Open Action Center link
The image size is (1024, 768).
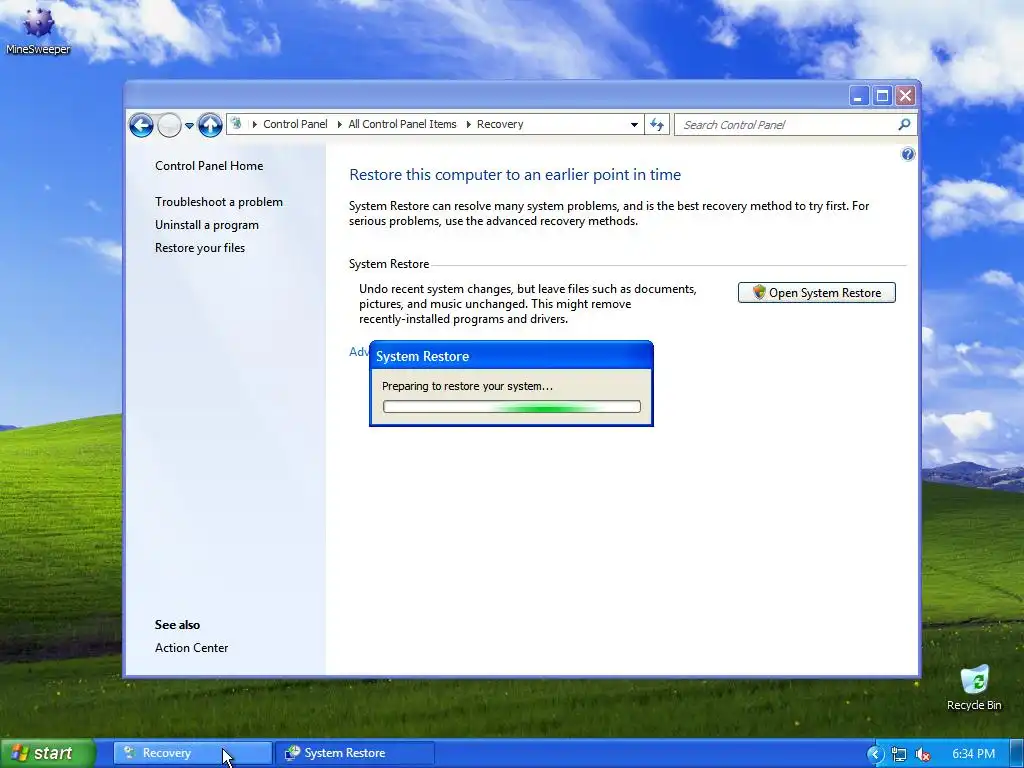(x=191, y=648)
